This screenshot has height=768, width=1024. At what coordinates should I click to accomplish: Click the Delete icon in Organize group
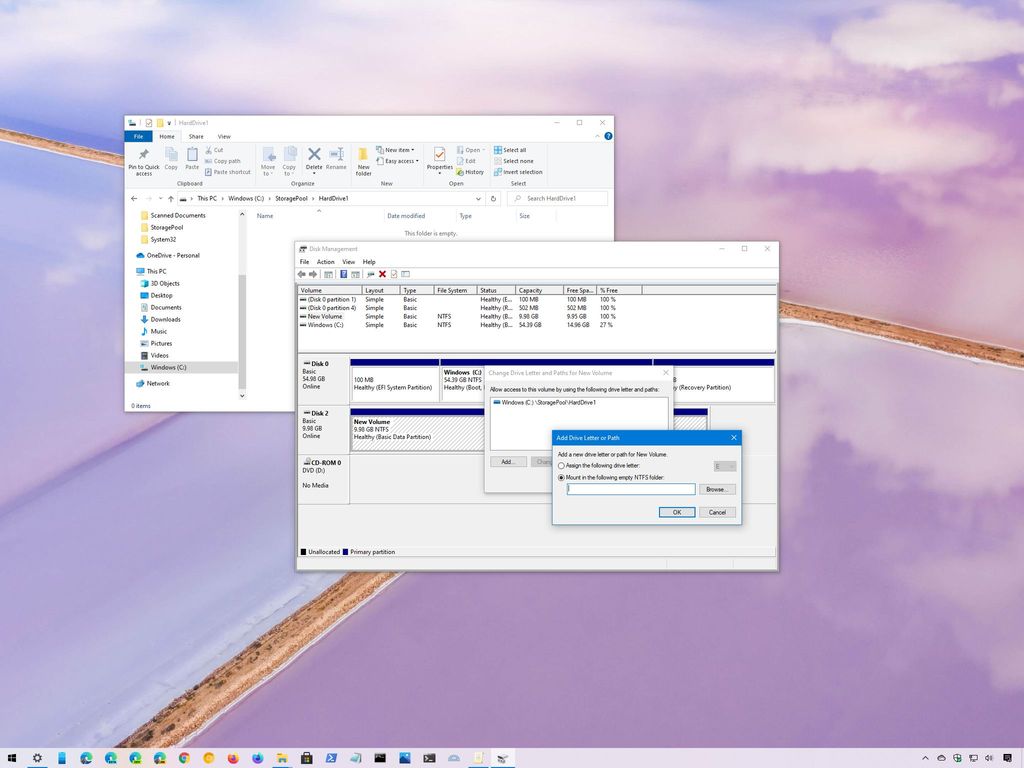(313, 159)
